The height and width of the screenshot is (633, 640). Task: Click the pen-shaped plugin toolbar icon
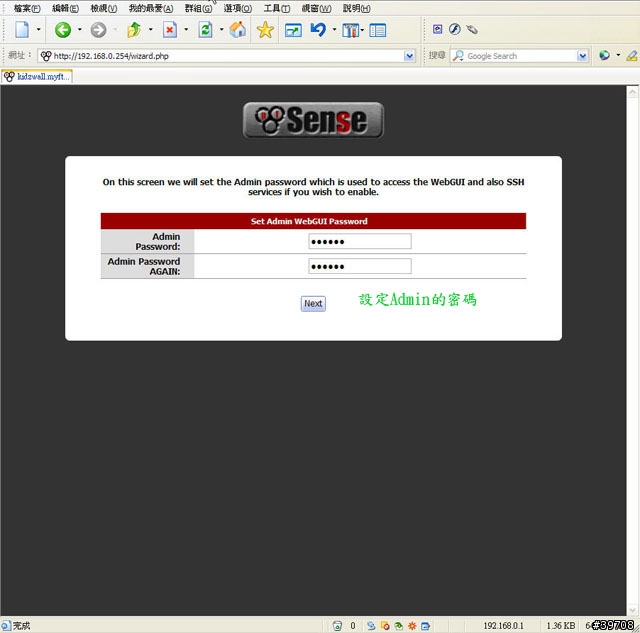[x=472, y=29]
